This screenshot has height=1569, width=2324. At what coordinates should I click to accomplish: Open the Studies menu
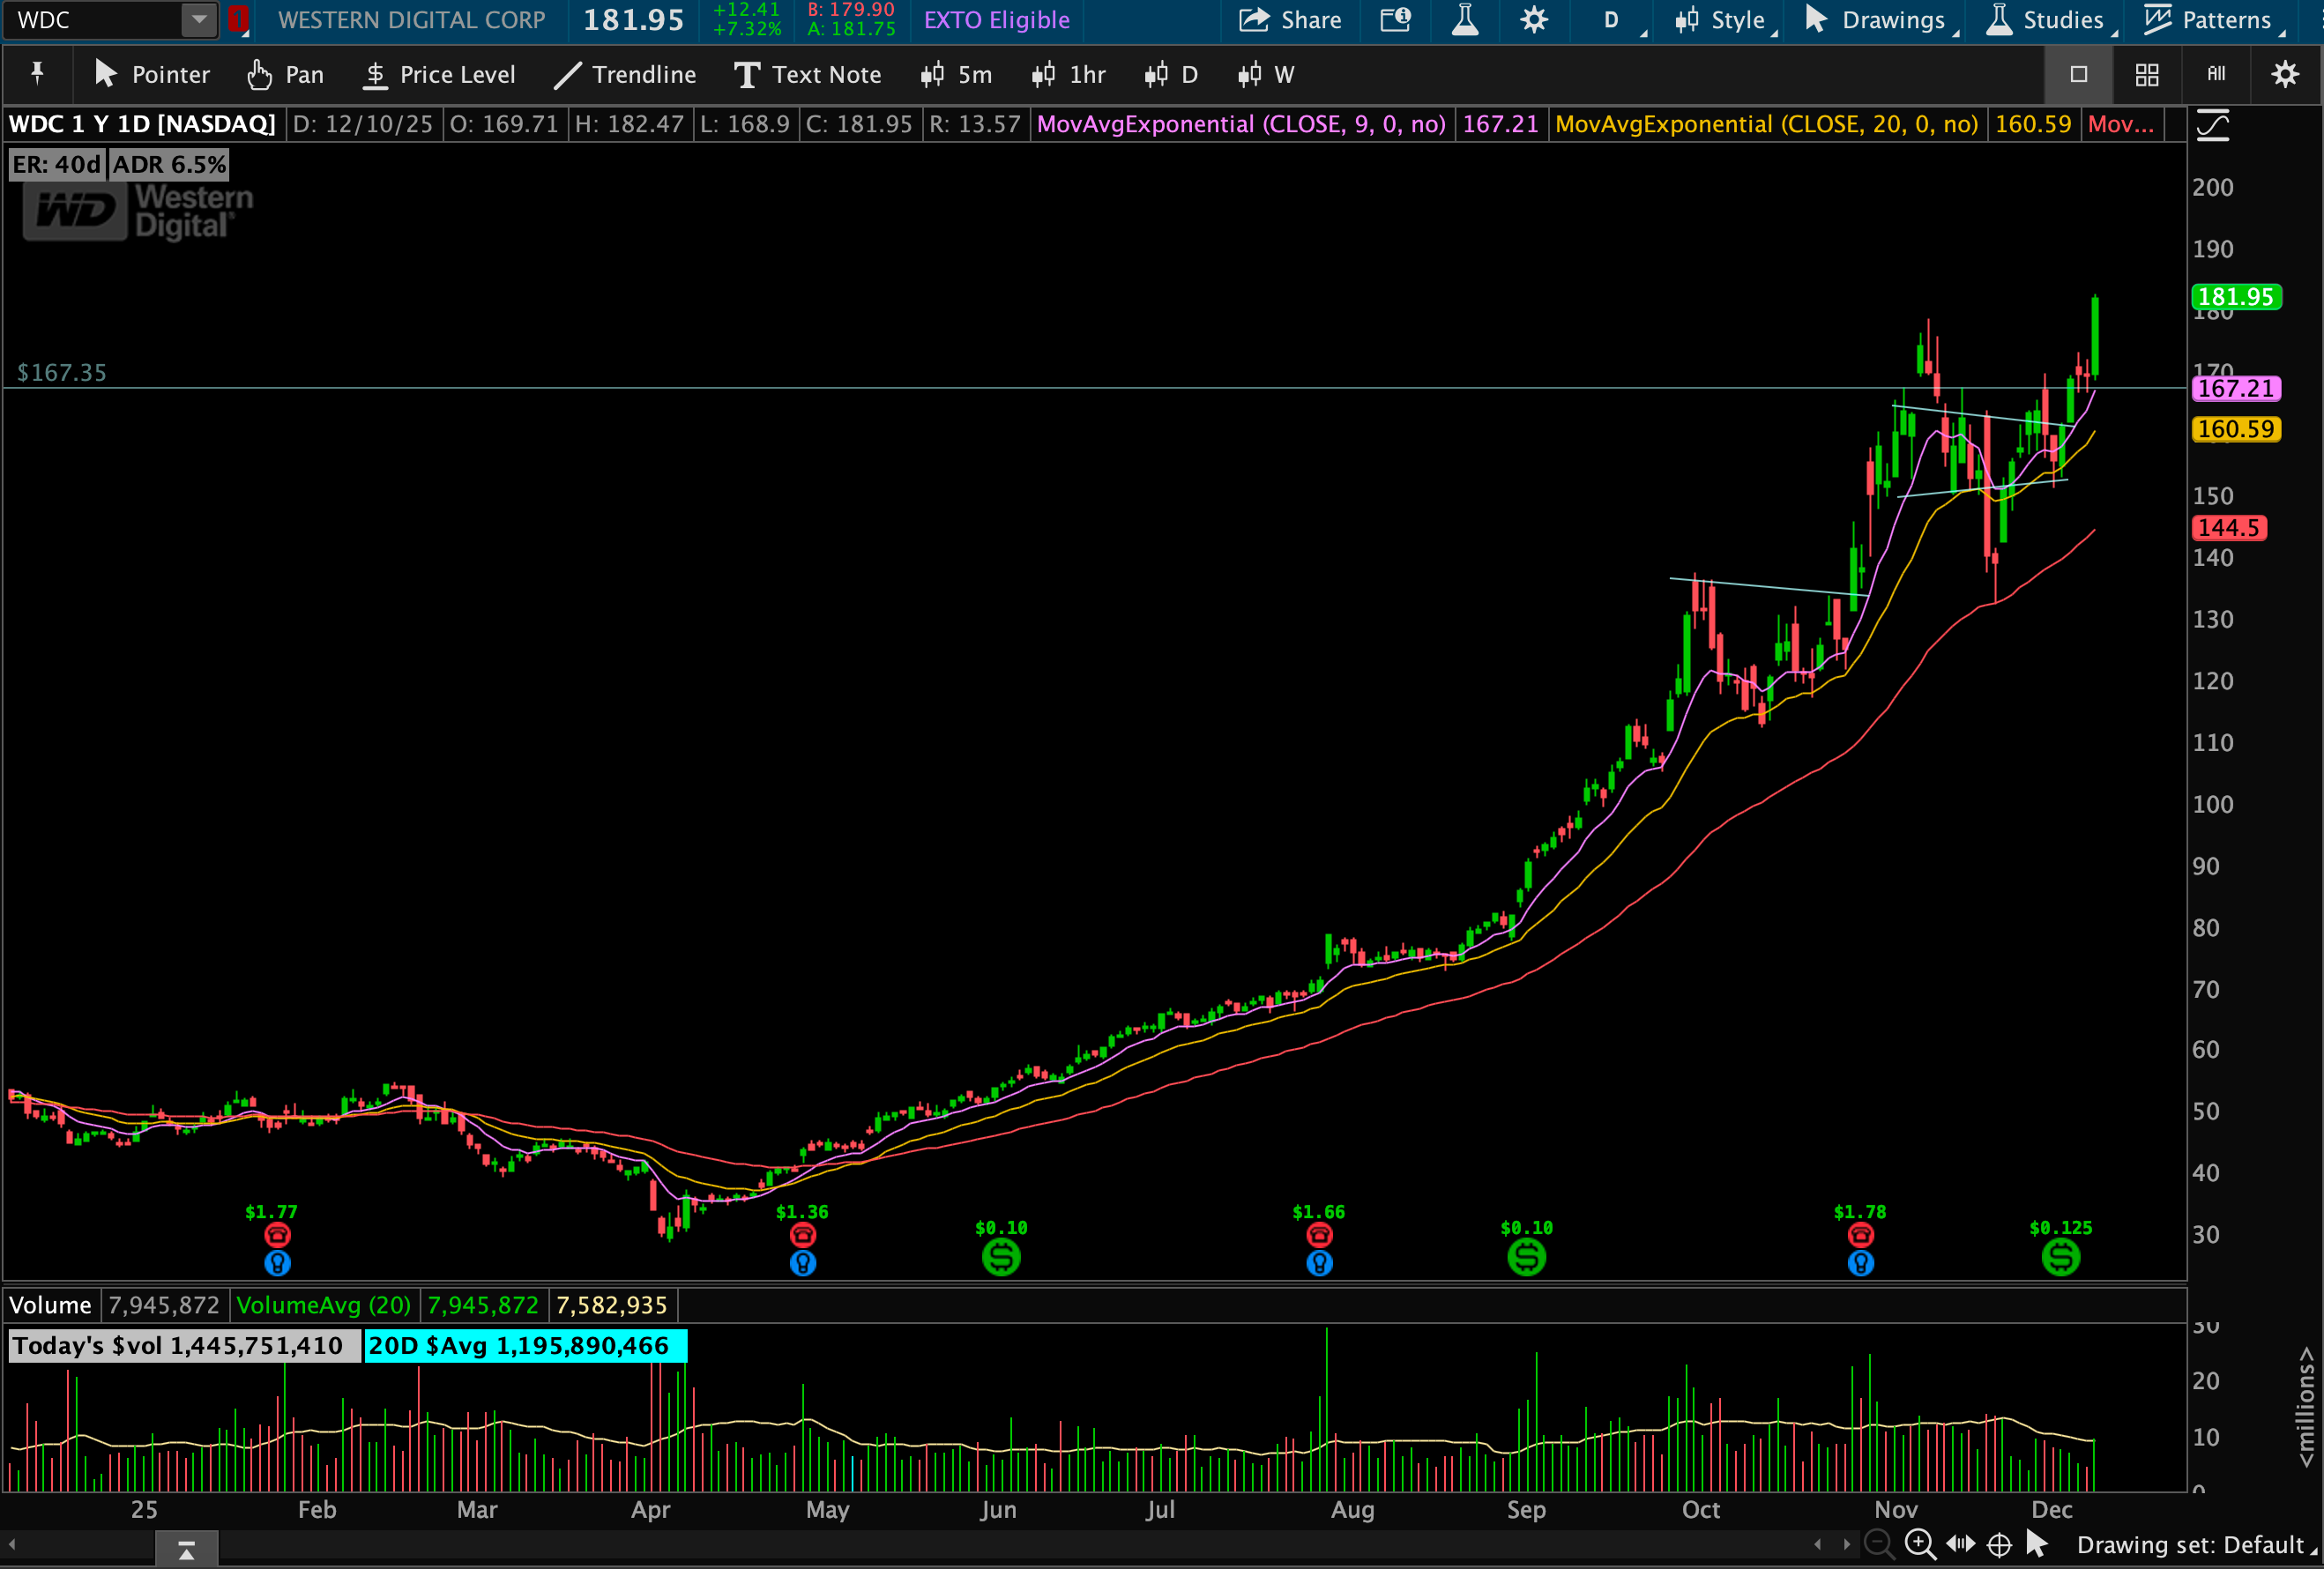2049,20
